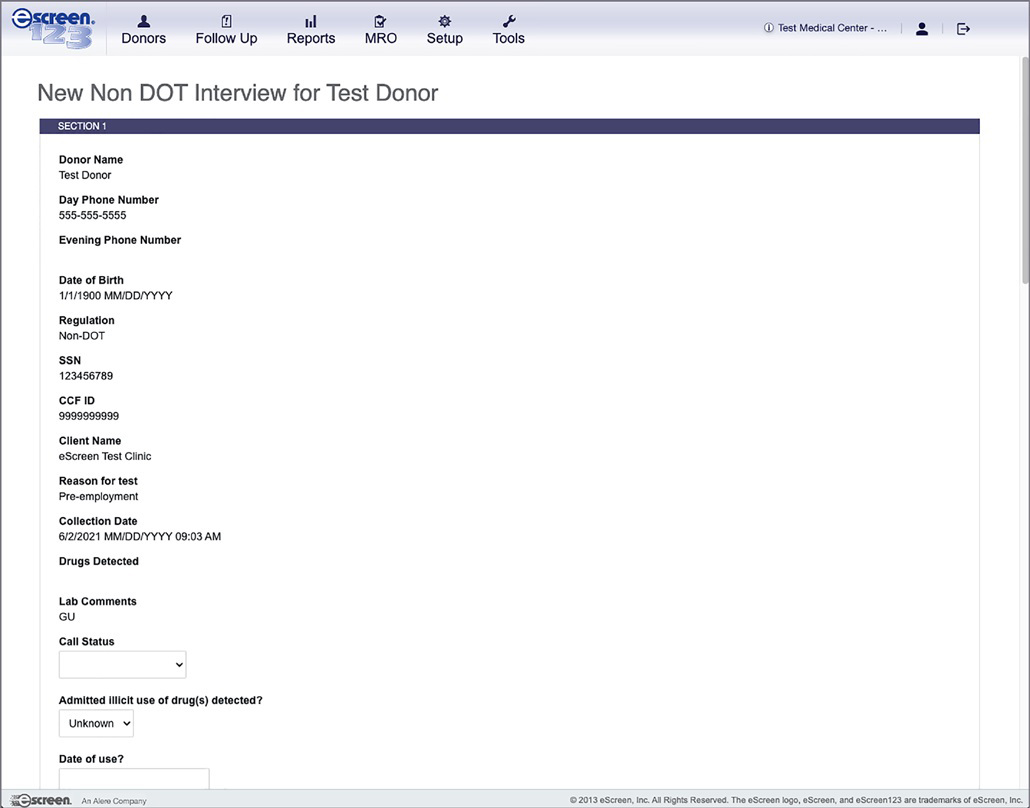Click the Follow Up clipboard icon
Viewport: 1030px width, 808px height.
click(226, 21)
